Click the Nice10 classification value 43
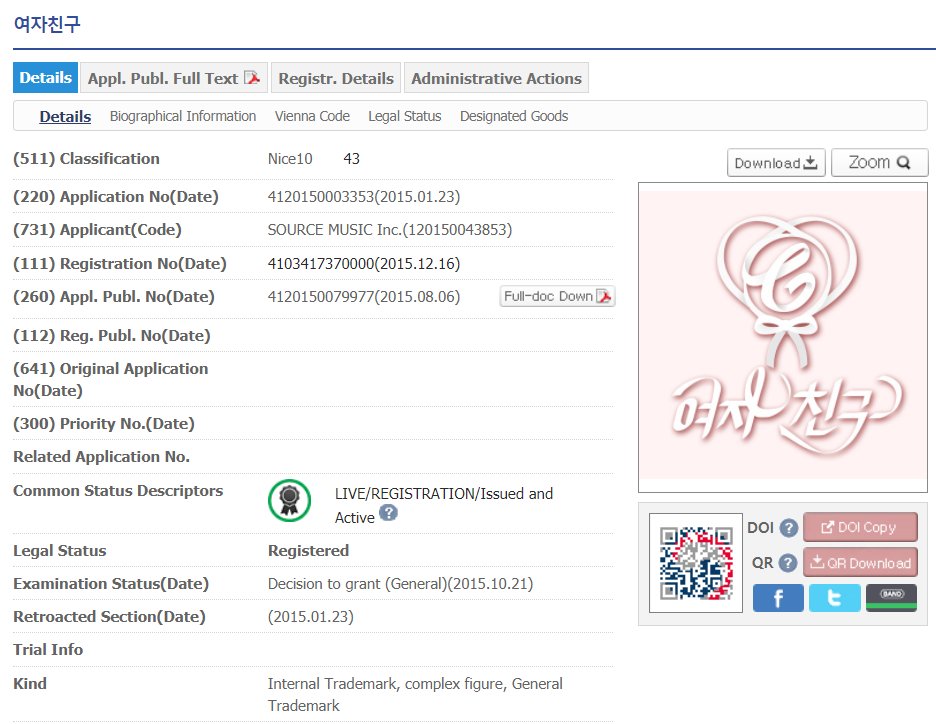The image size is (936, 724). (x=352, y=159)
